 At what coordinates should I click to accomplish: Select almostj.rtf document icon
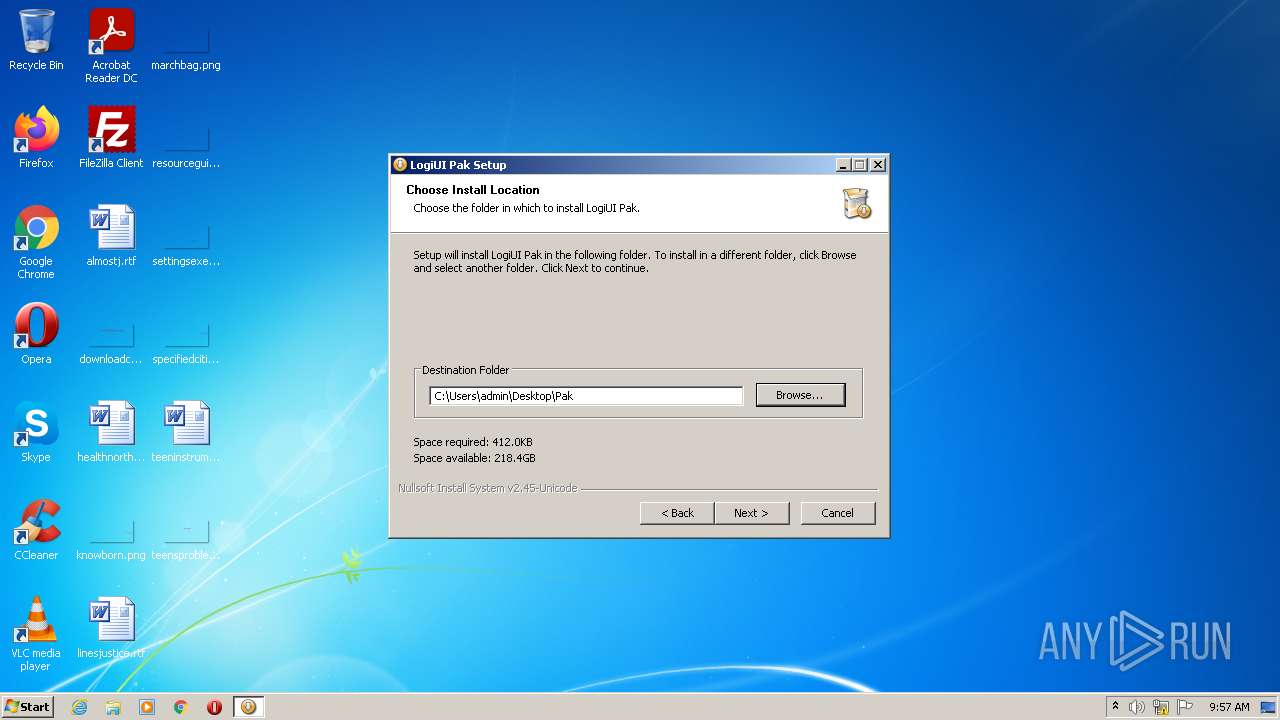click(111, 236)
